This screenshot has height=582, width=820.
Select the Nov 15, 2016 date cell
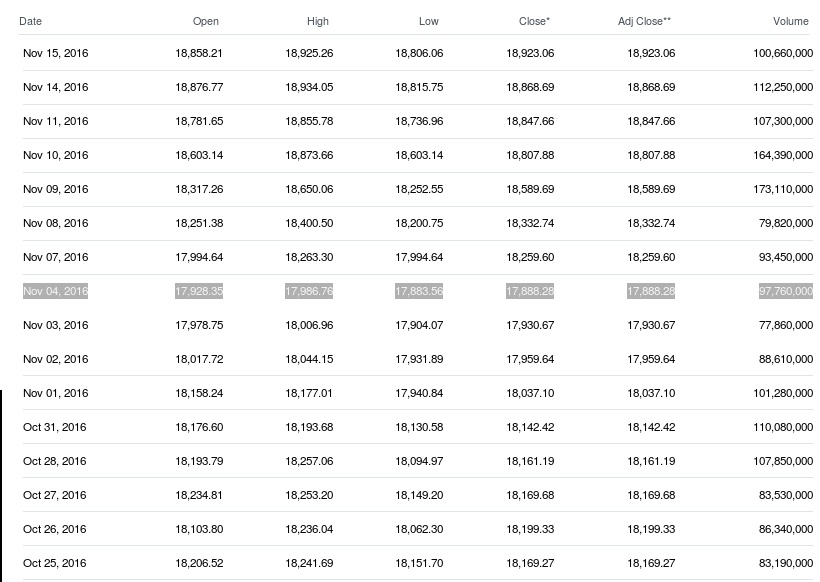pos(56,53)
